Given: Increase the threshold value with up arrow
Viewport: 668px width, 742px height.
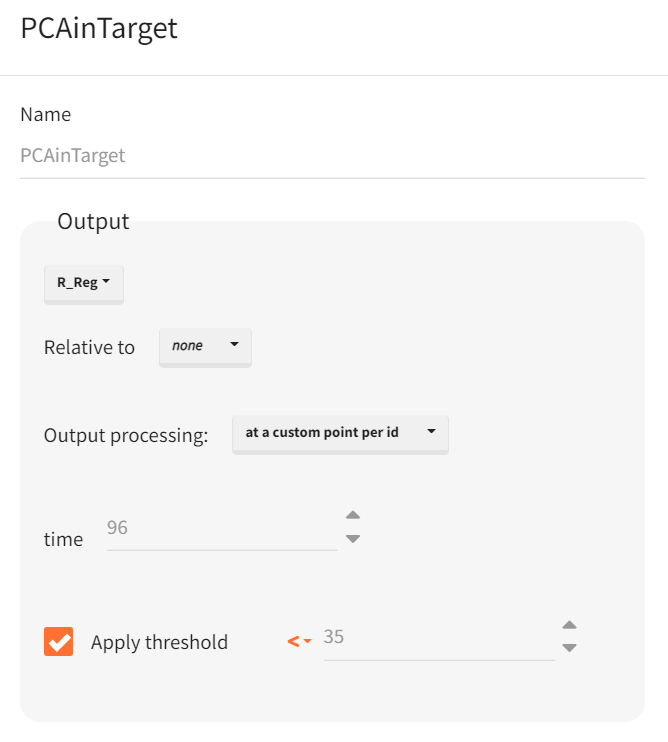Looking at the screenshot, I should click(x=569, y=625).
